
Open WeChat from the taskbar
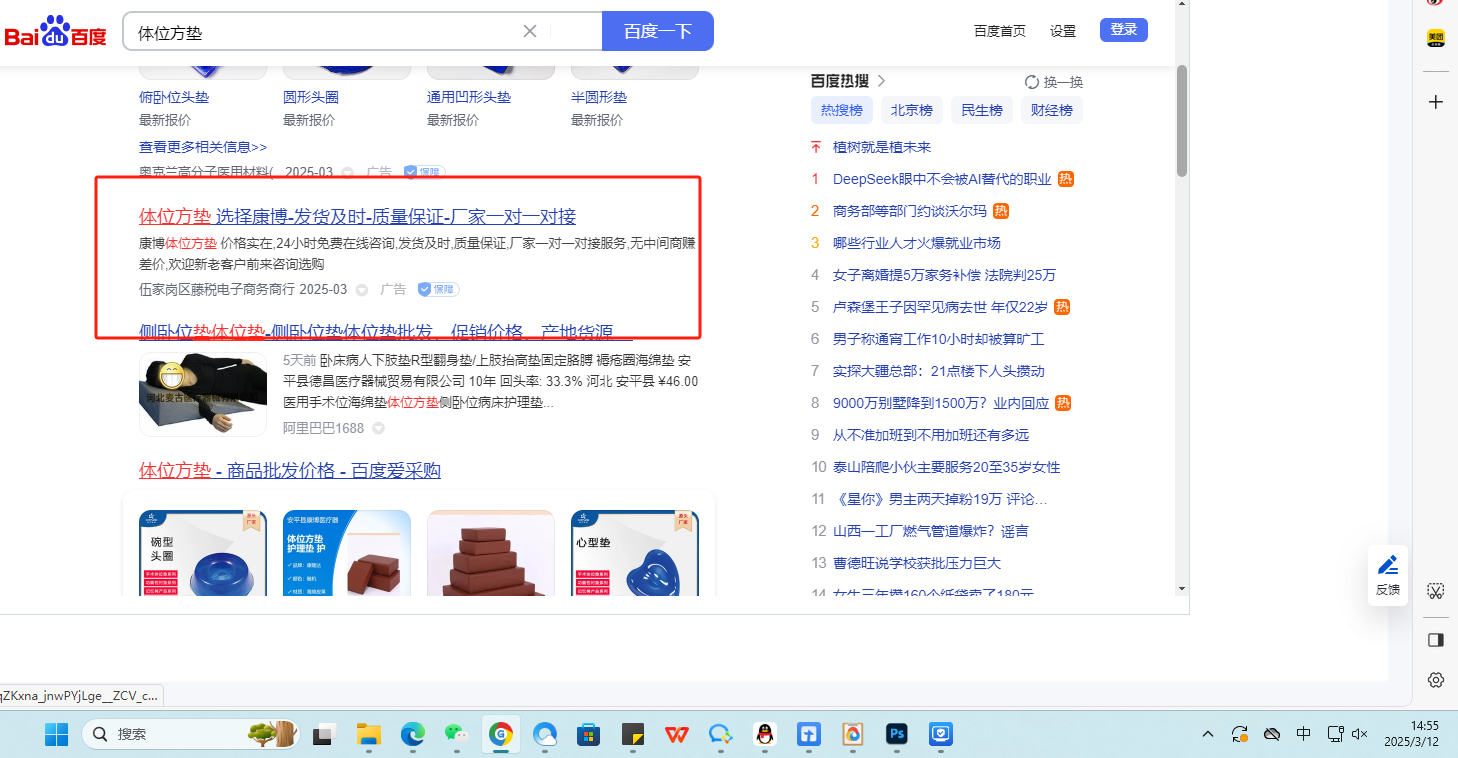click(457, 734)
